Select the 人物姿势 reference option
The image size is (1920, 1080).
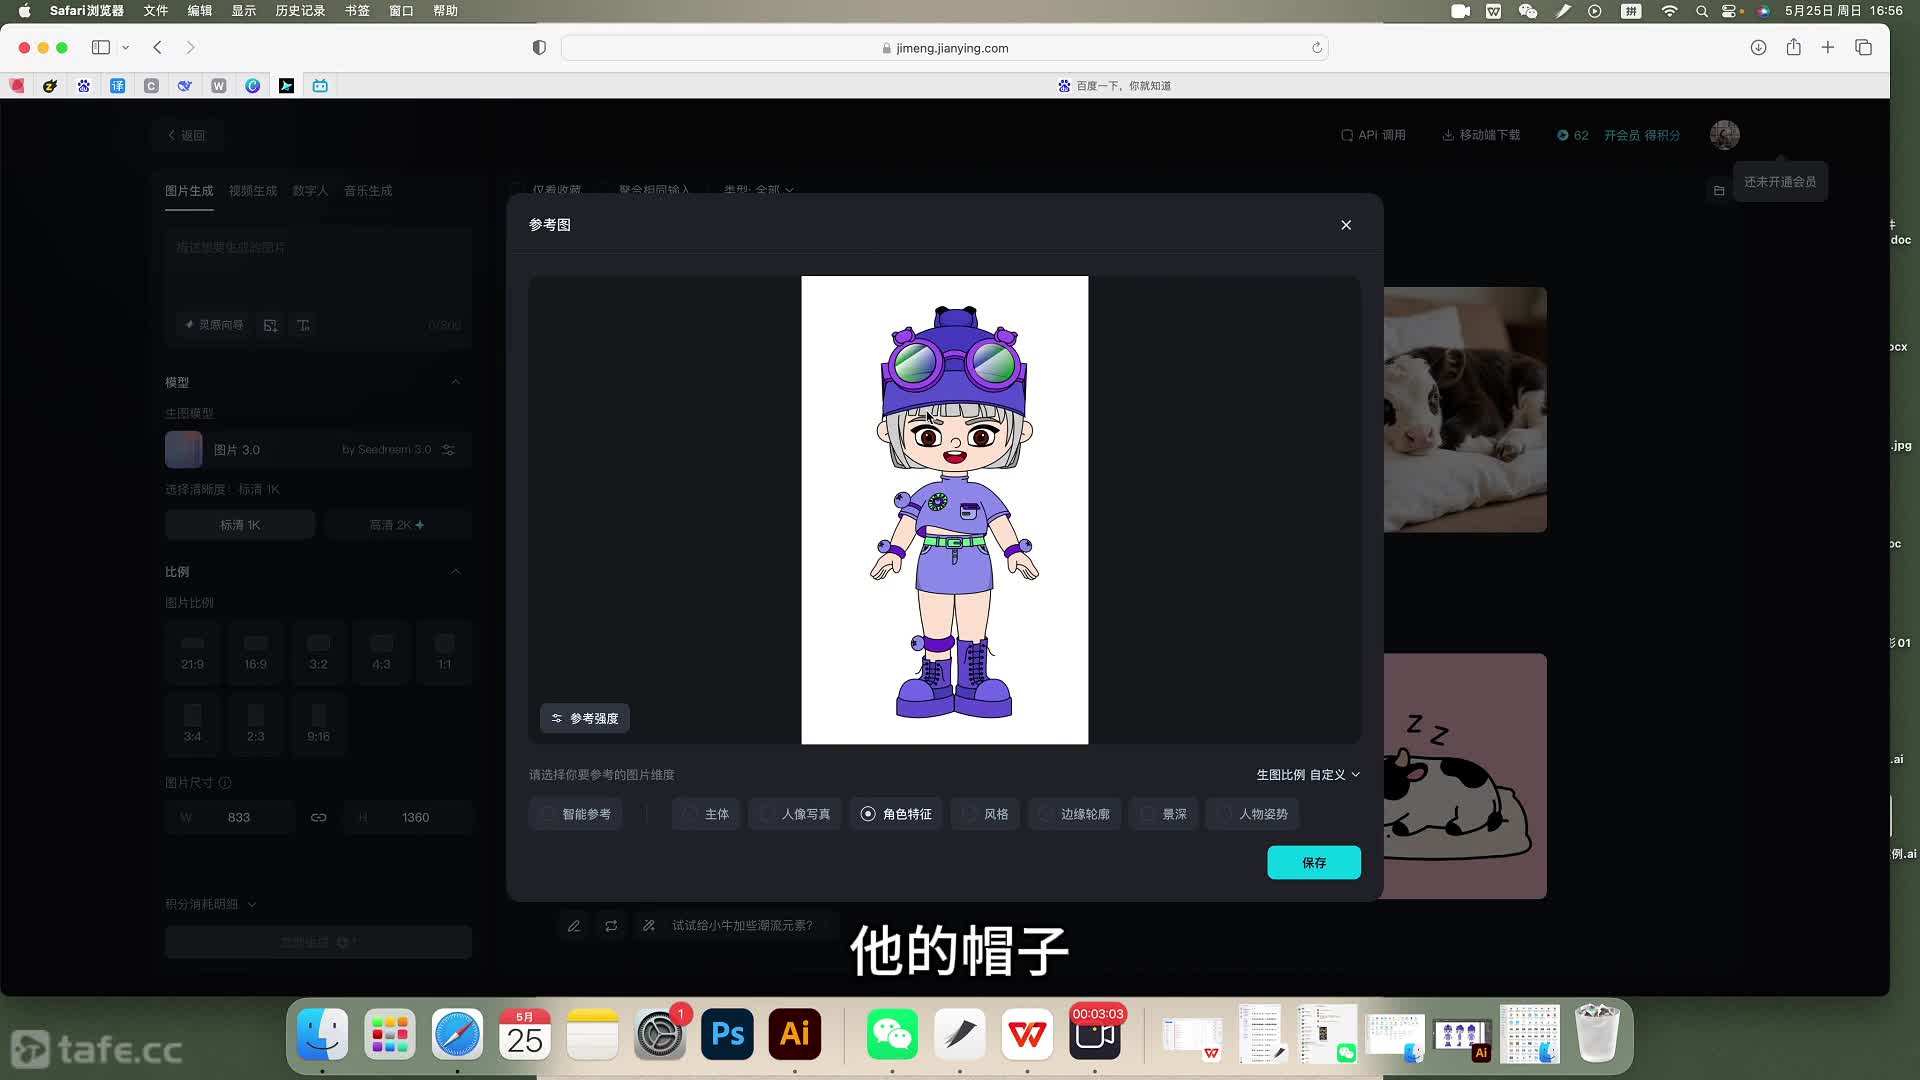[1253, 814]
